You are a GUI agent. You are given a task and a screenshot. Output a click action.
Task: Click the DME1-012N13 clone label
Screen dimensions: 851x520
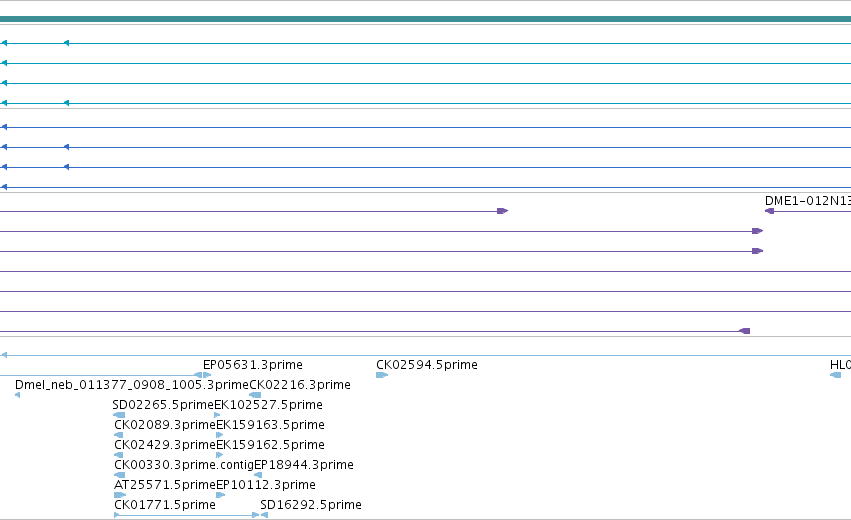pos(808,201)
